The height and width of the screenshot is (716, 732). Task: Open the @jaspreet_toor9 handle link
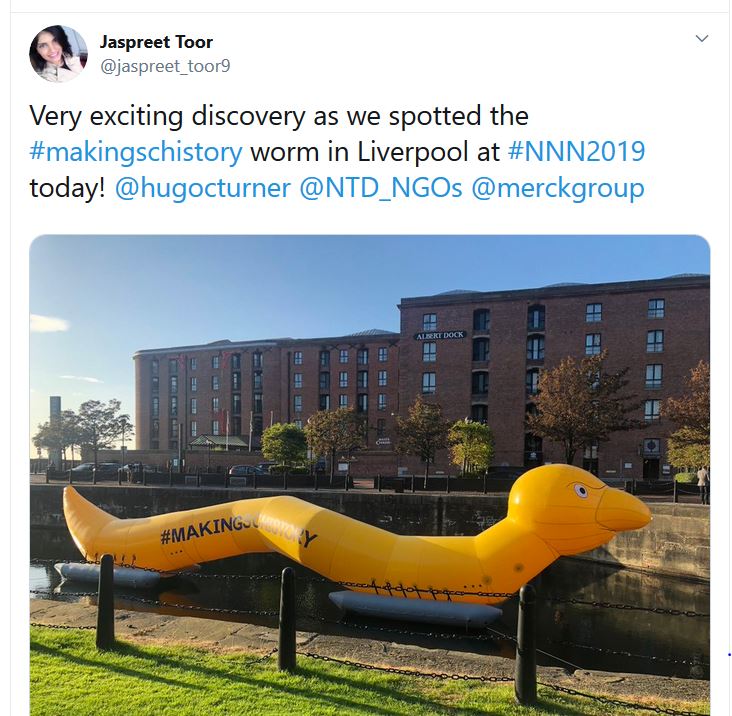pyautogui.click(x=165, y=66)
